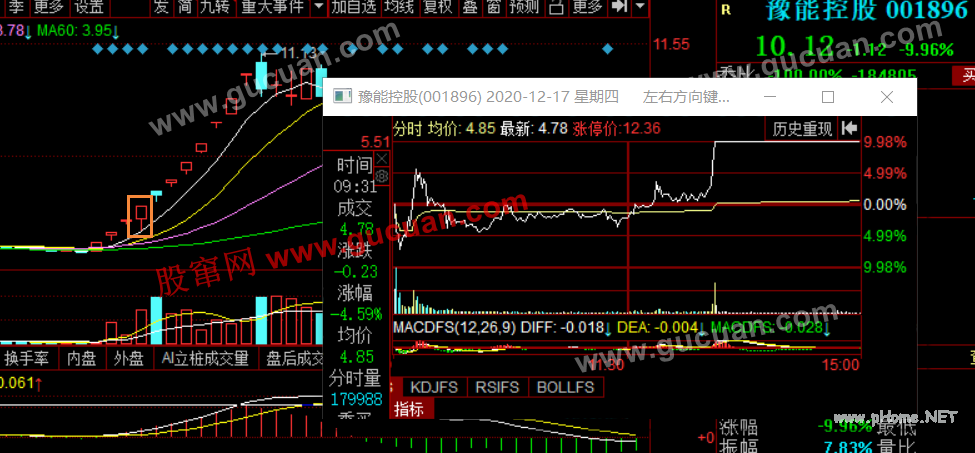Click the arrow-to-bar collapse icon in toolbar
975x453 pixels.
click(619, 7)
